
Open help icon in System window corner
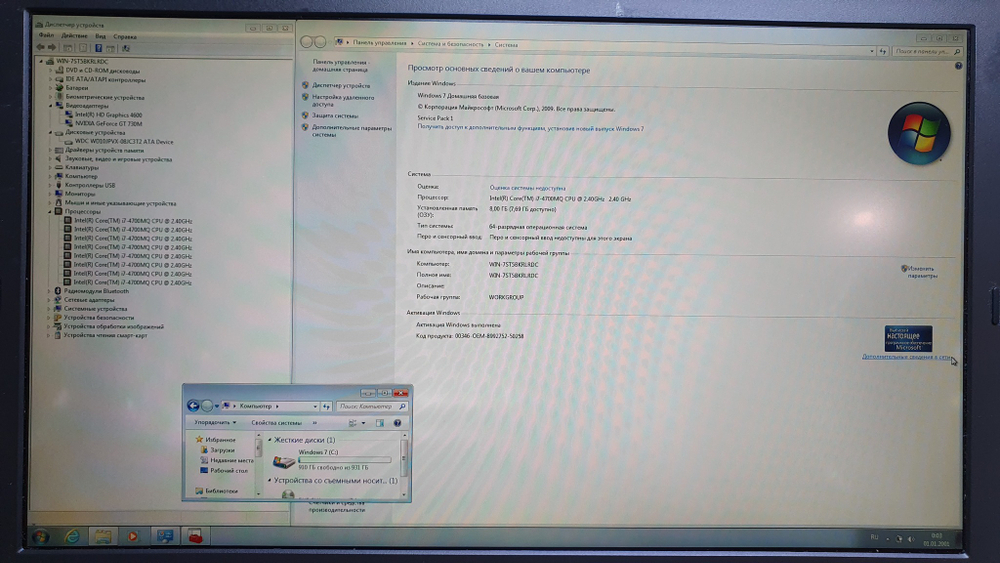tap(959, 66)
